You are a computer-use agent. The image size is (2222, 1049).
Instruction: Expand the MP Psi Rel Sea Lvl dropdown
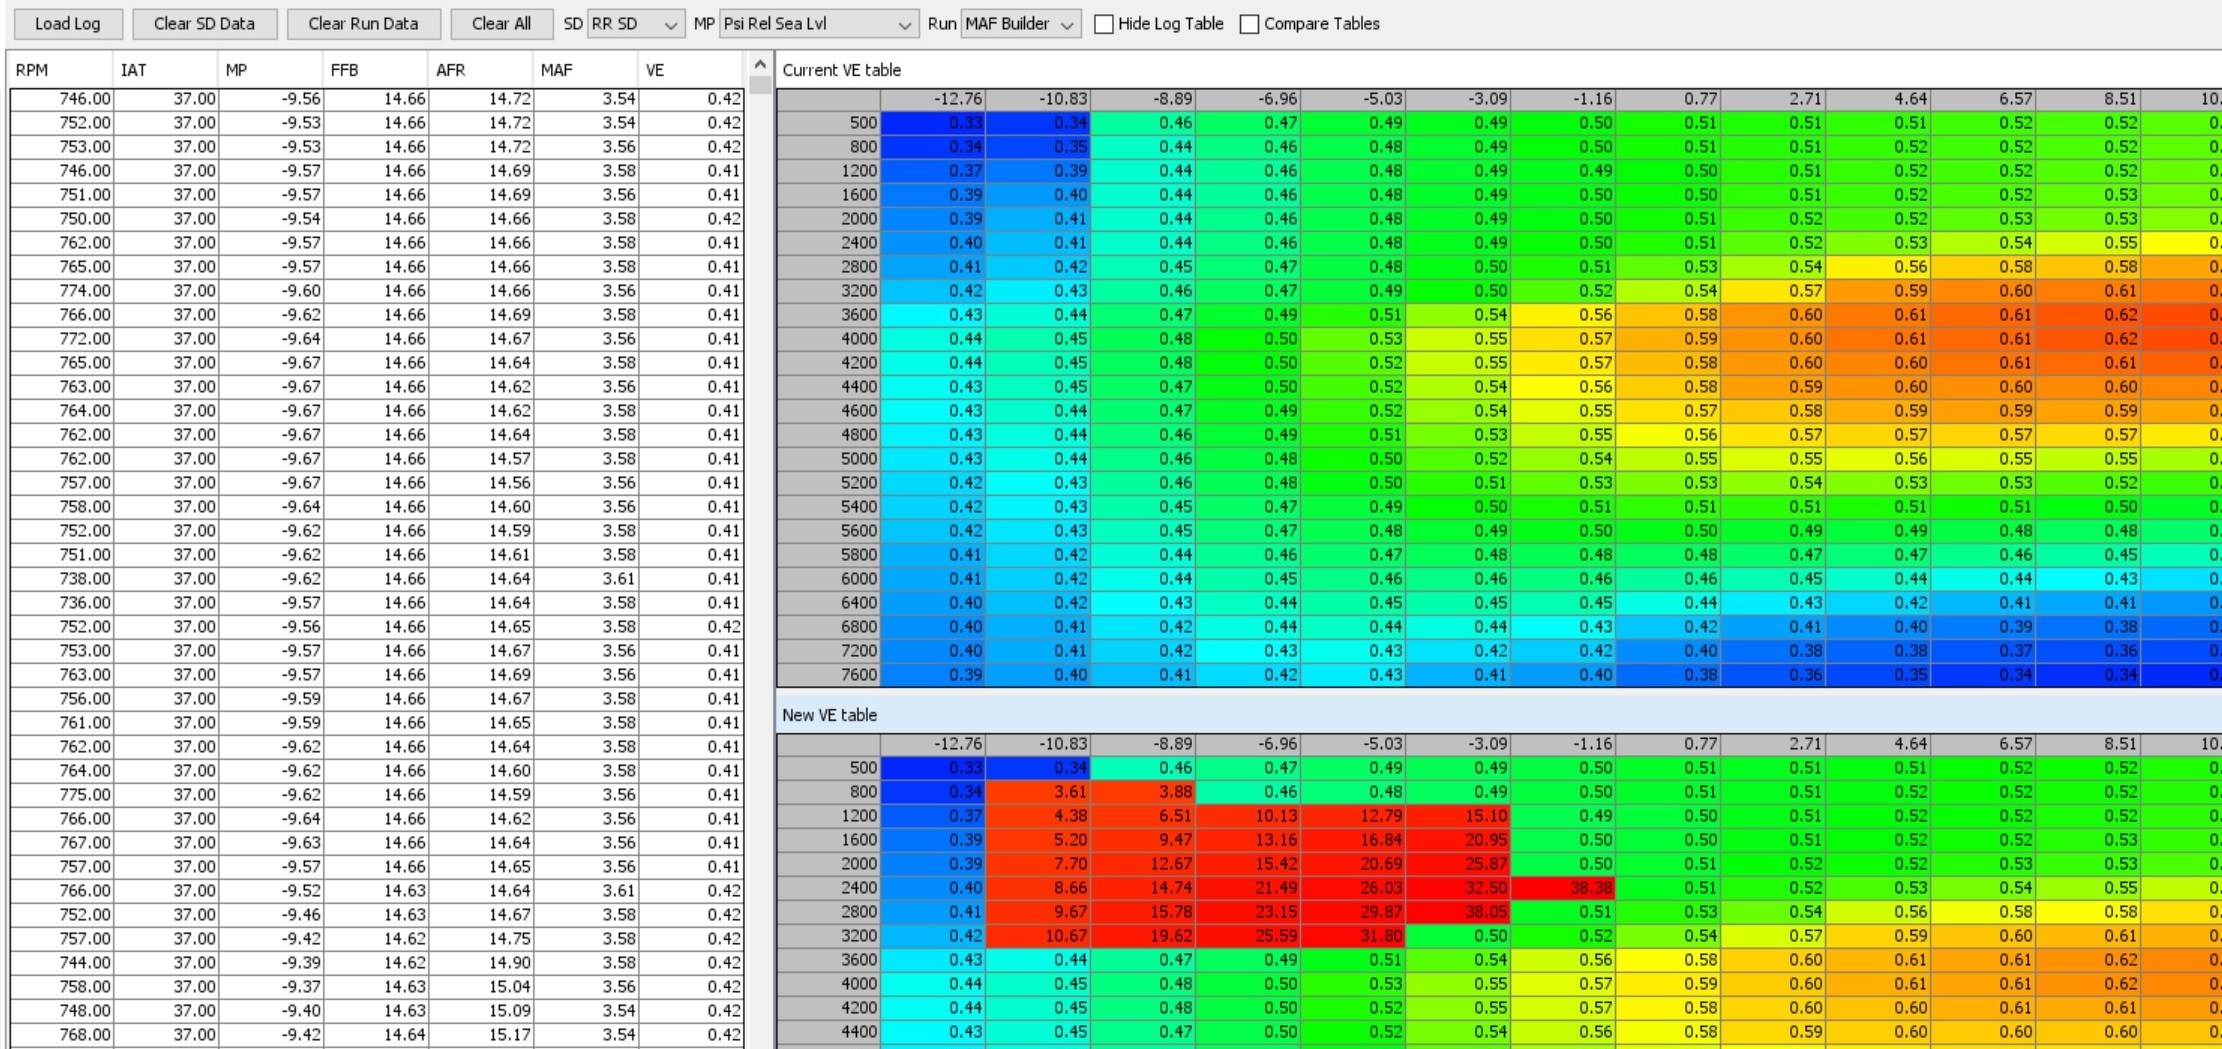[817, 24]
